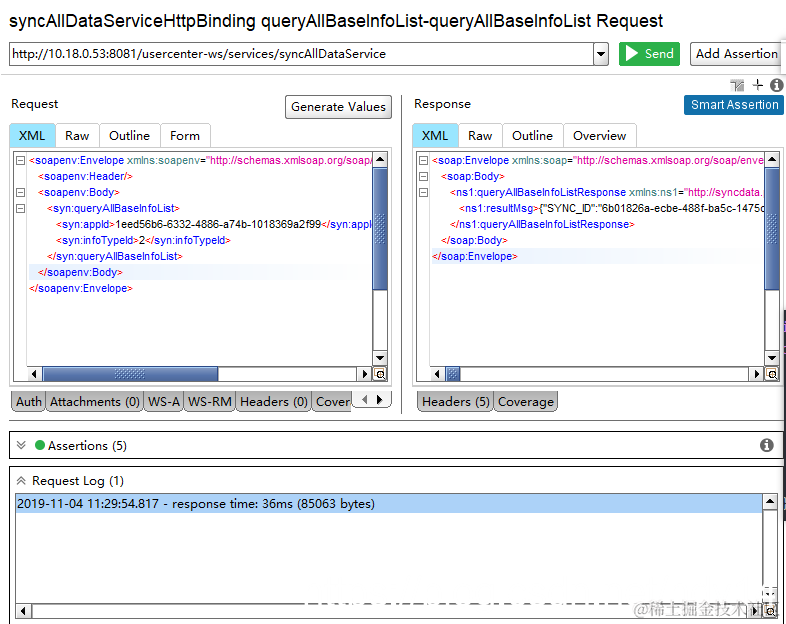Open the WS-RM tab
This screenshot has width=786, height=624.
pos(210,401)
